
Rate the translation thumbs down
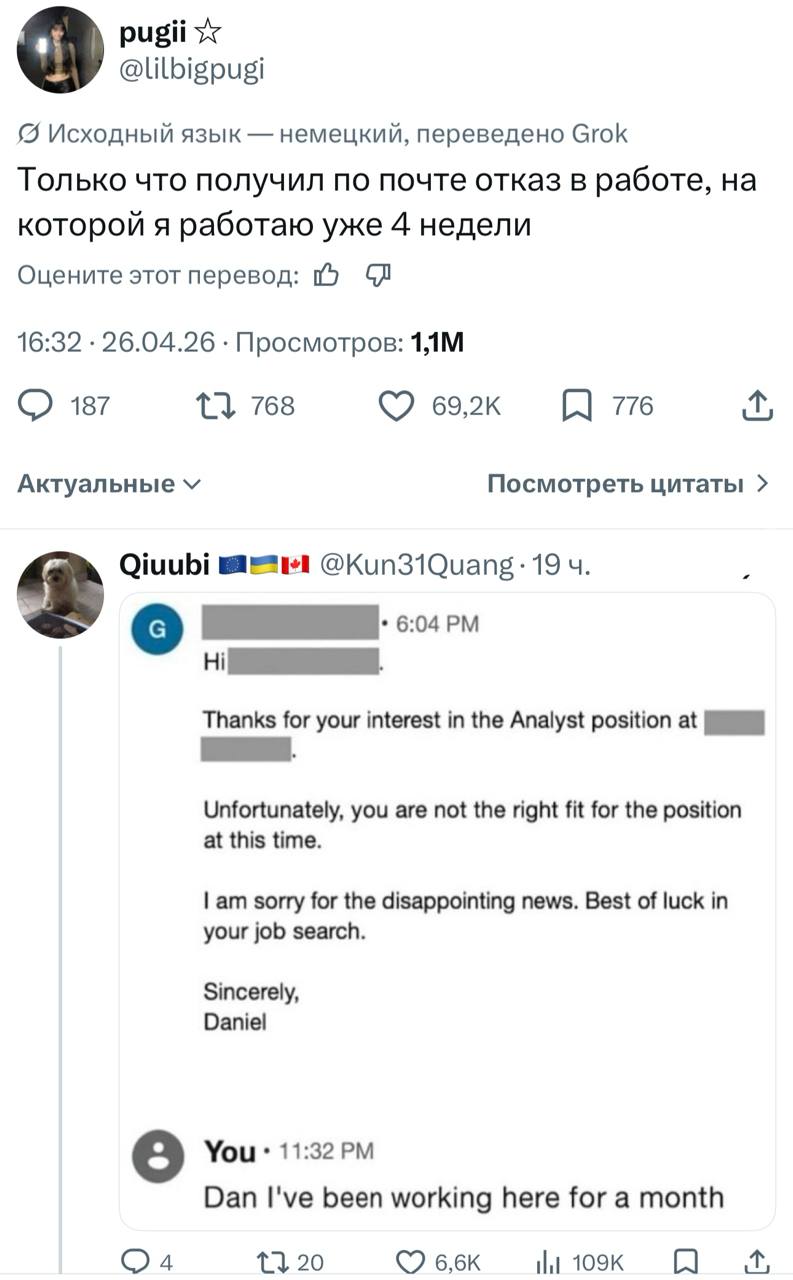click(378, 276)
